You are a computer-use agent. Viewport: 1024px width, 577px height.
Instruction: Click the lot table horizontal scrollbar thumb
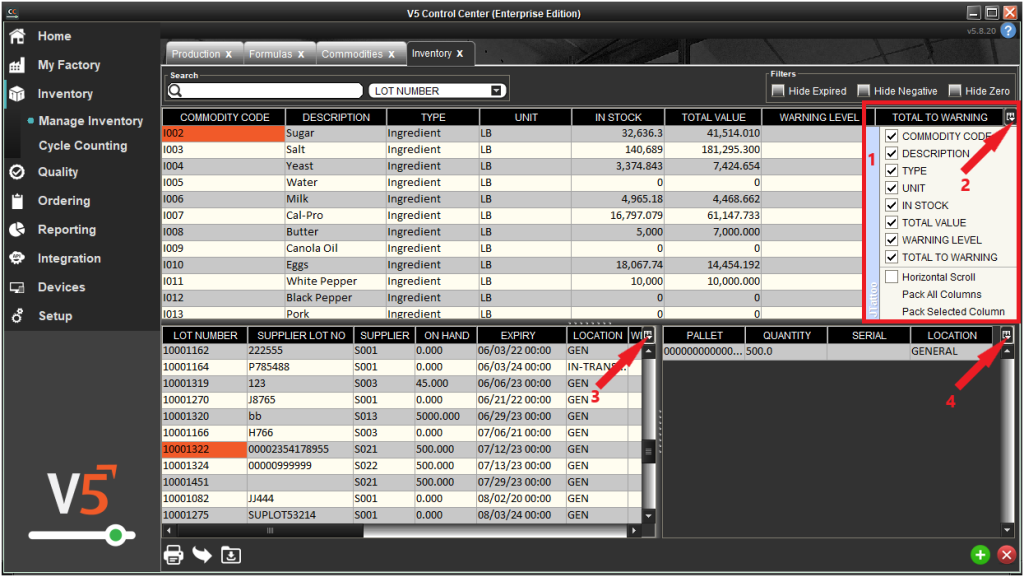pos(269,531)
